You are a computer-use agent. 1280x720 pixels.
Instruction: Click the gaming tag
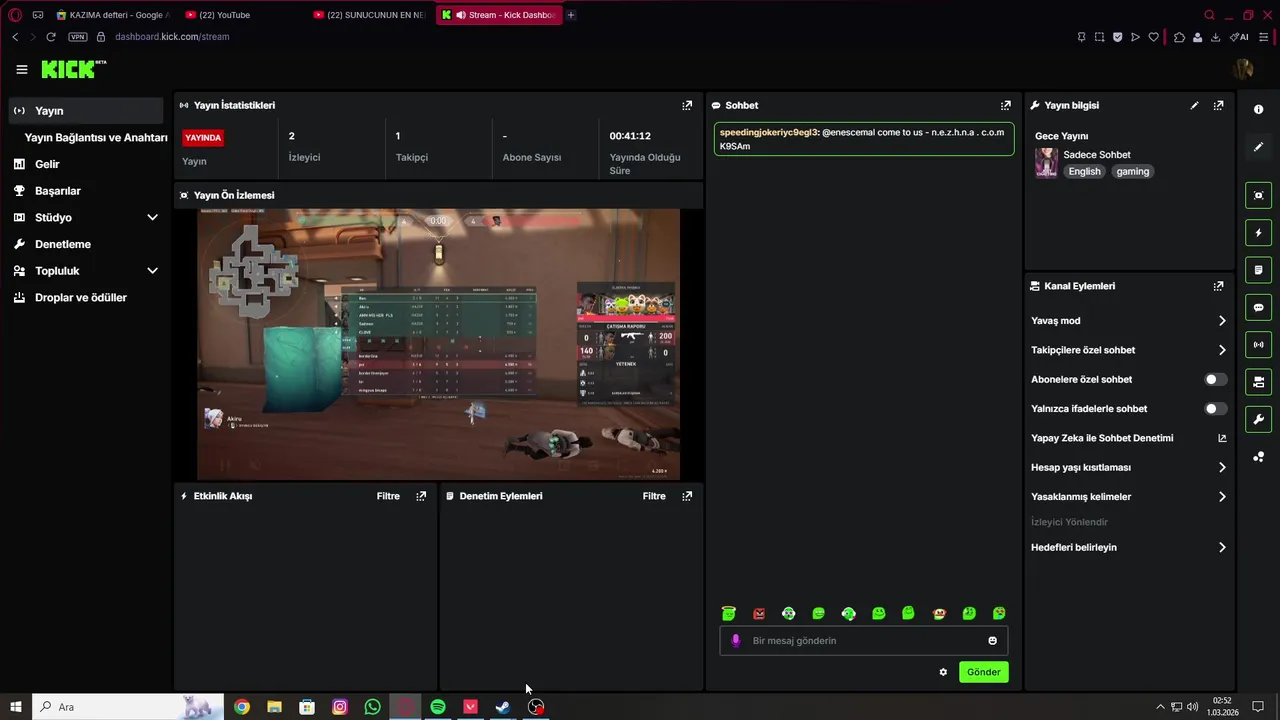pos(1133,172)
